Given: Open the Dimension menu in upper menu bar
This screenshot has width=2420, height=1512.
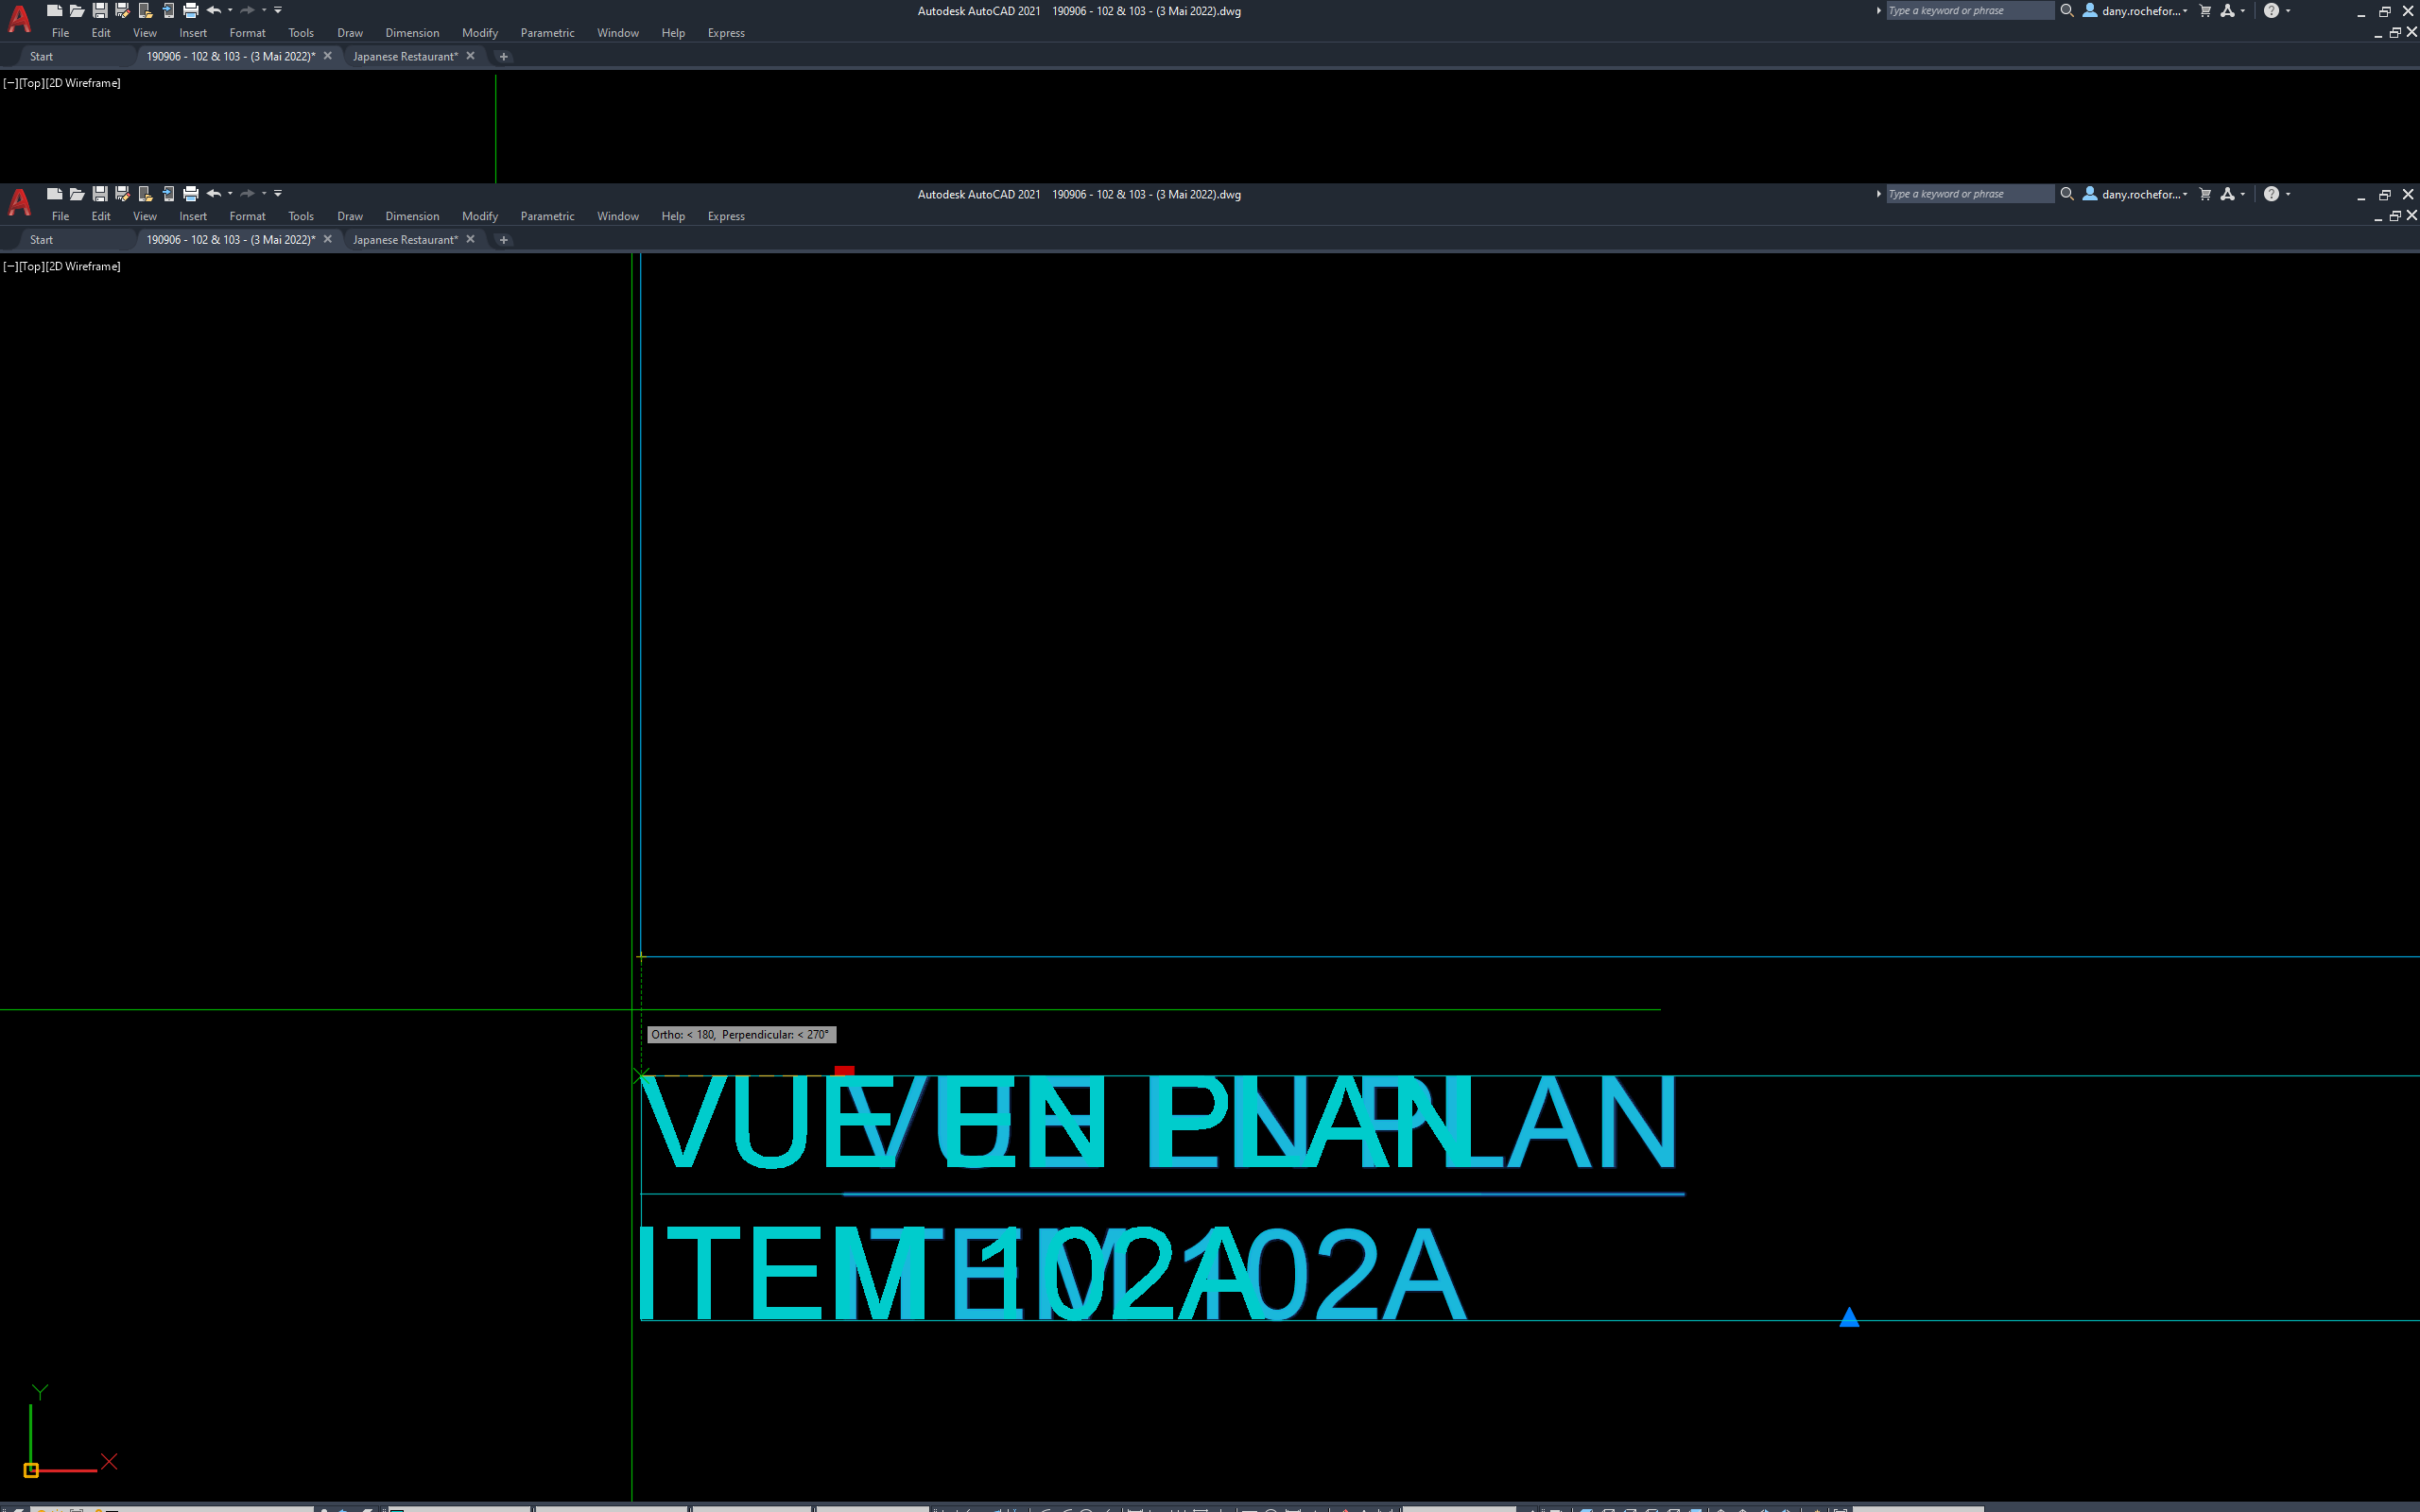Looking at the screenshot, I should [x=412, y=33].
